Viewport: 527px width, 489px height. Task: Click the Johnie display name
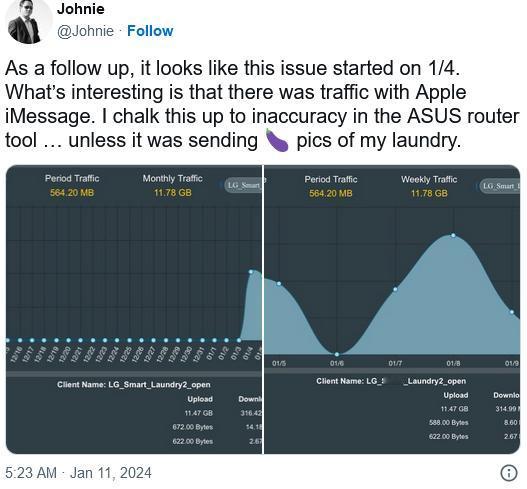81,9
